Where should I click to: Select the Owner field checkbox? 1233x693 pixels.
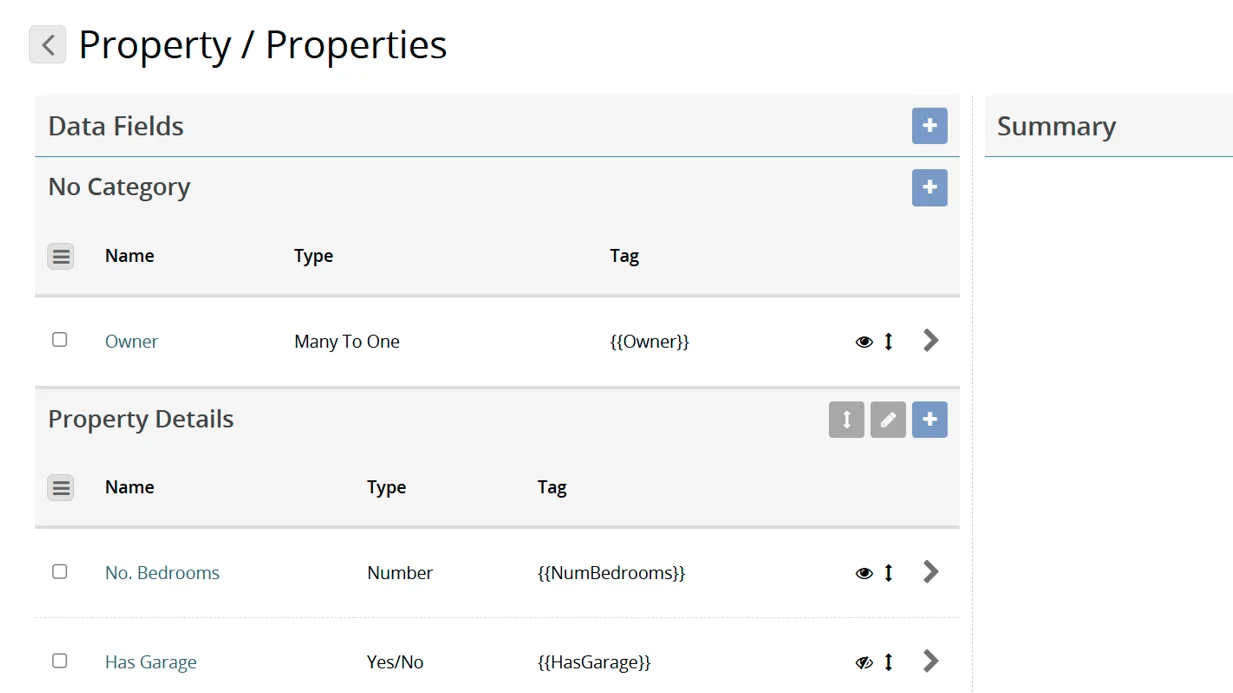[x=60, y=340]
